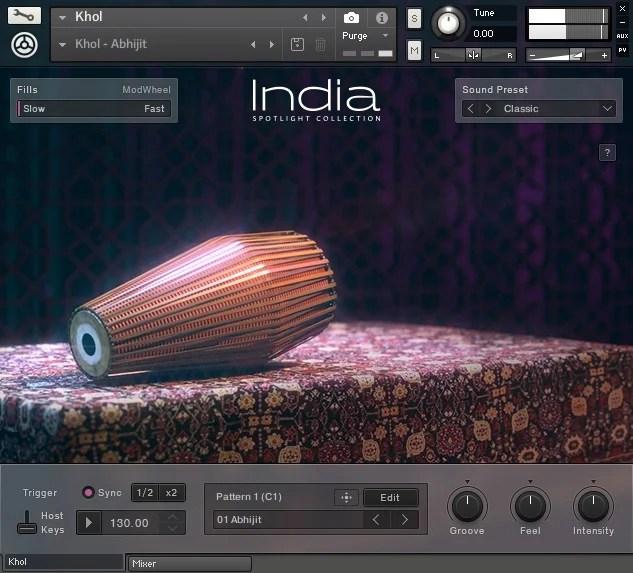
Task: Mute the Khol instrument
Action: click(414, 50)
